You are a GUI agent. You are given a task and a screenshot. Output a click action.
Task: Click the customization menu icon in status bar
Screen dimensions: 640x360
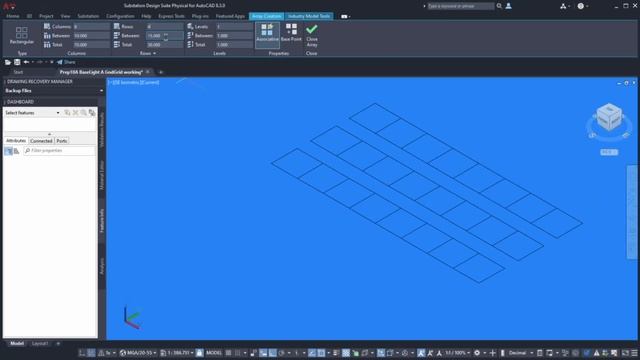634,353
